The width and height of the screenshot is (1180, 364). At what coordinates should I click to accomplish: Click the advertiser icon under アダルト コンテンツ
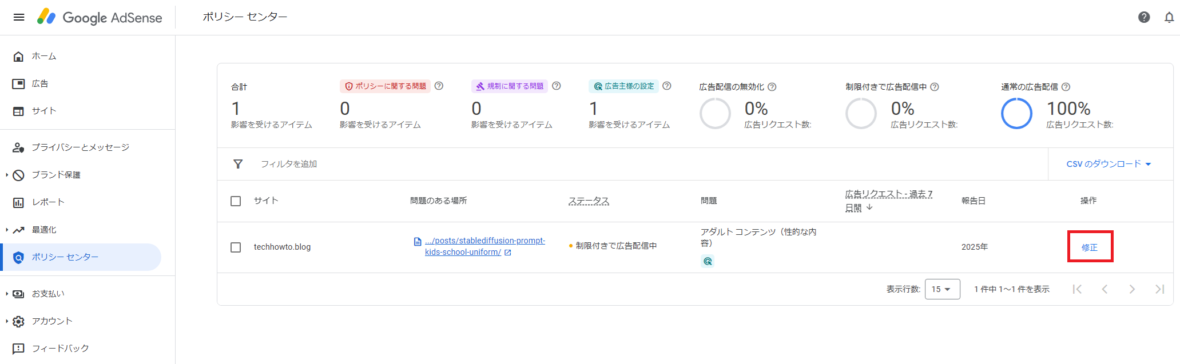[x=707, y=261]
